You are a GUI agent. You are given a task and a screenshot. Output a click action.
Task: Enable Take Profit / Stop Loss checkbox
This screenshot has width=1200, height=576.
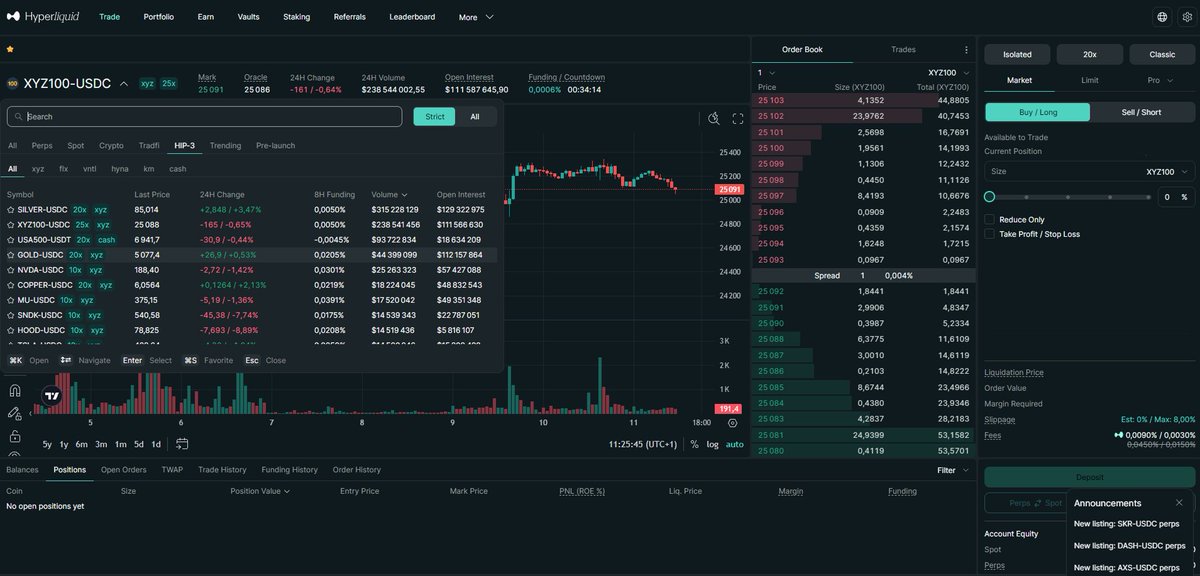tap(990, 234)
